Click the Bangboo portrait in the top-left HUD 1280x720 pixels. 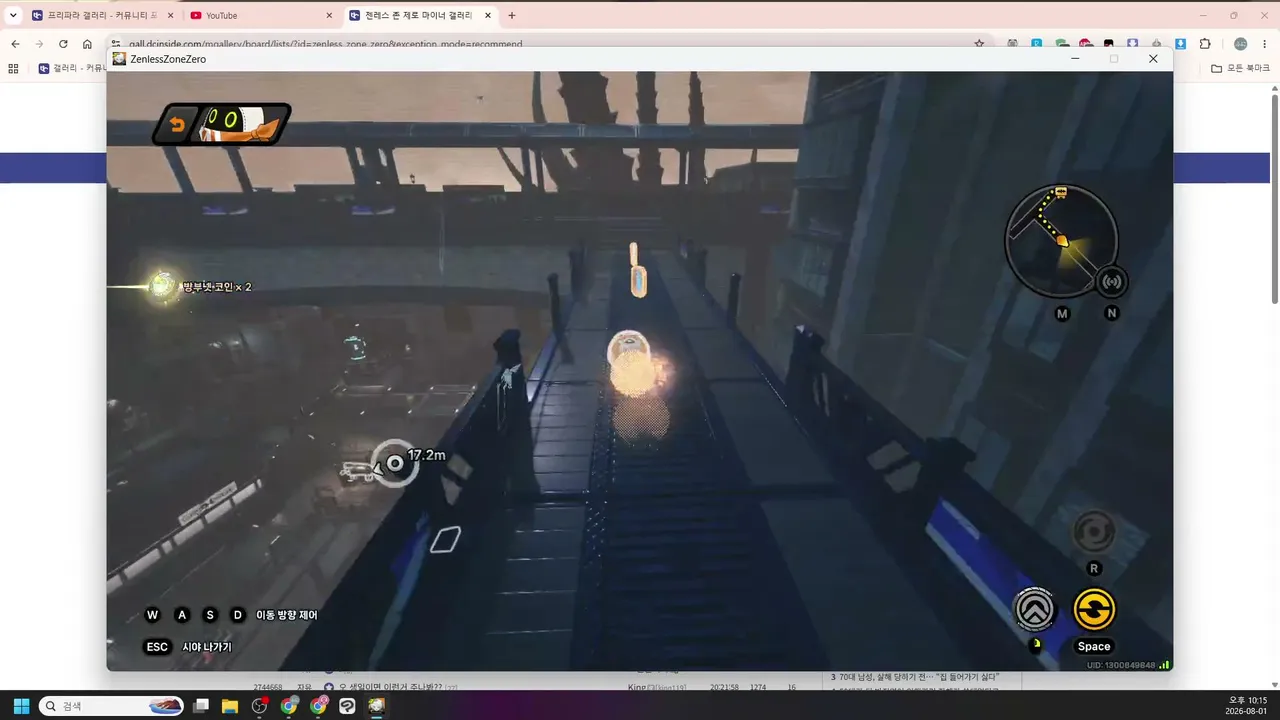238,125
